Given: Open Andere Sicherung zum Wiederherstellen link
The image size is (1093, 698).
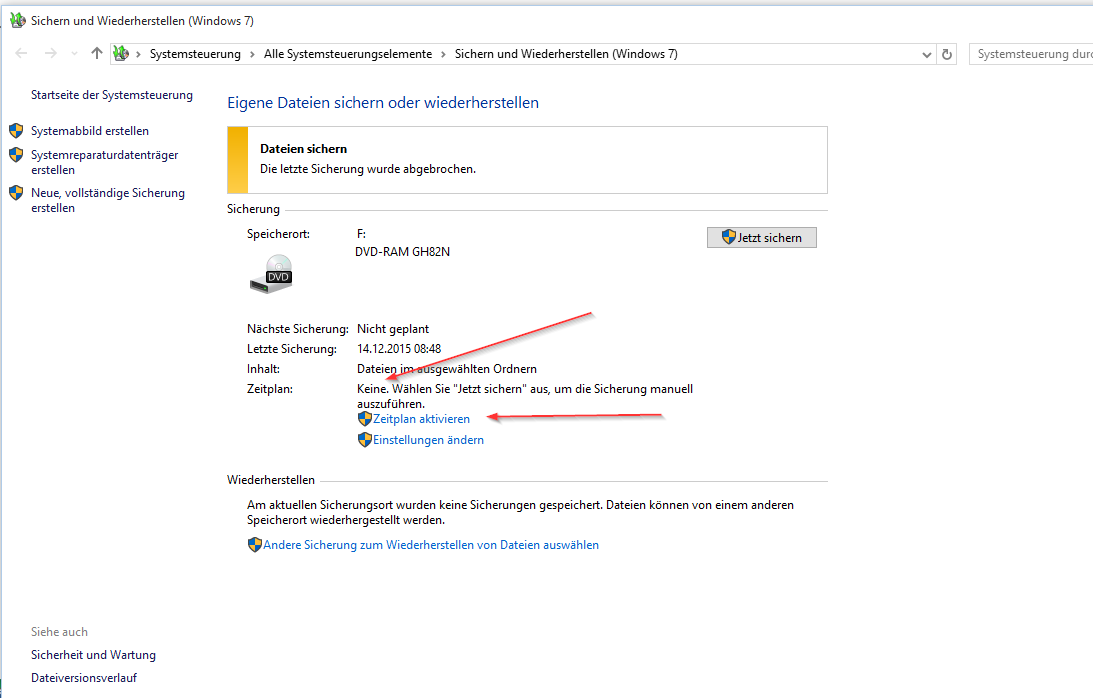Looking at the screenshot, I should tap(431, 545).
